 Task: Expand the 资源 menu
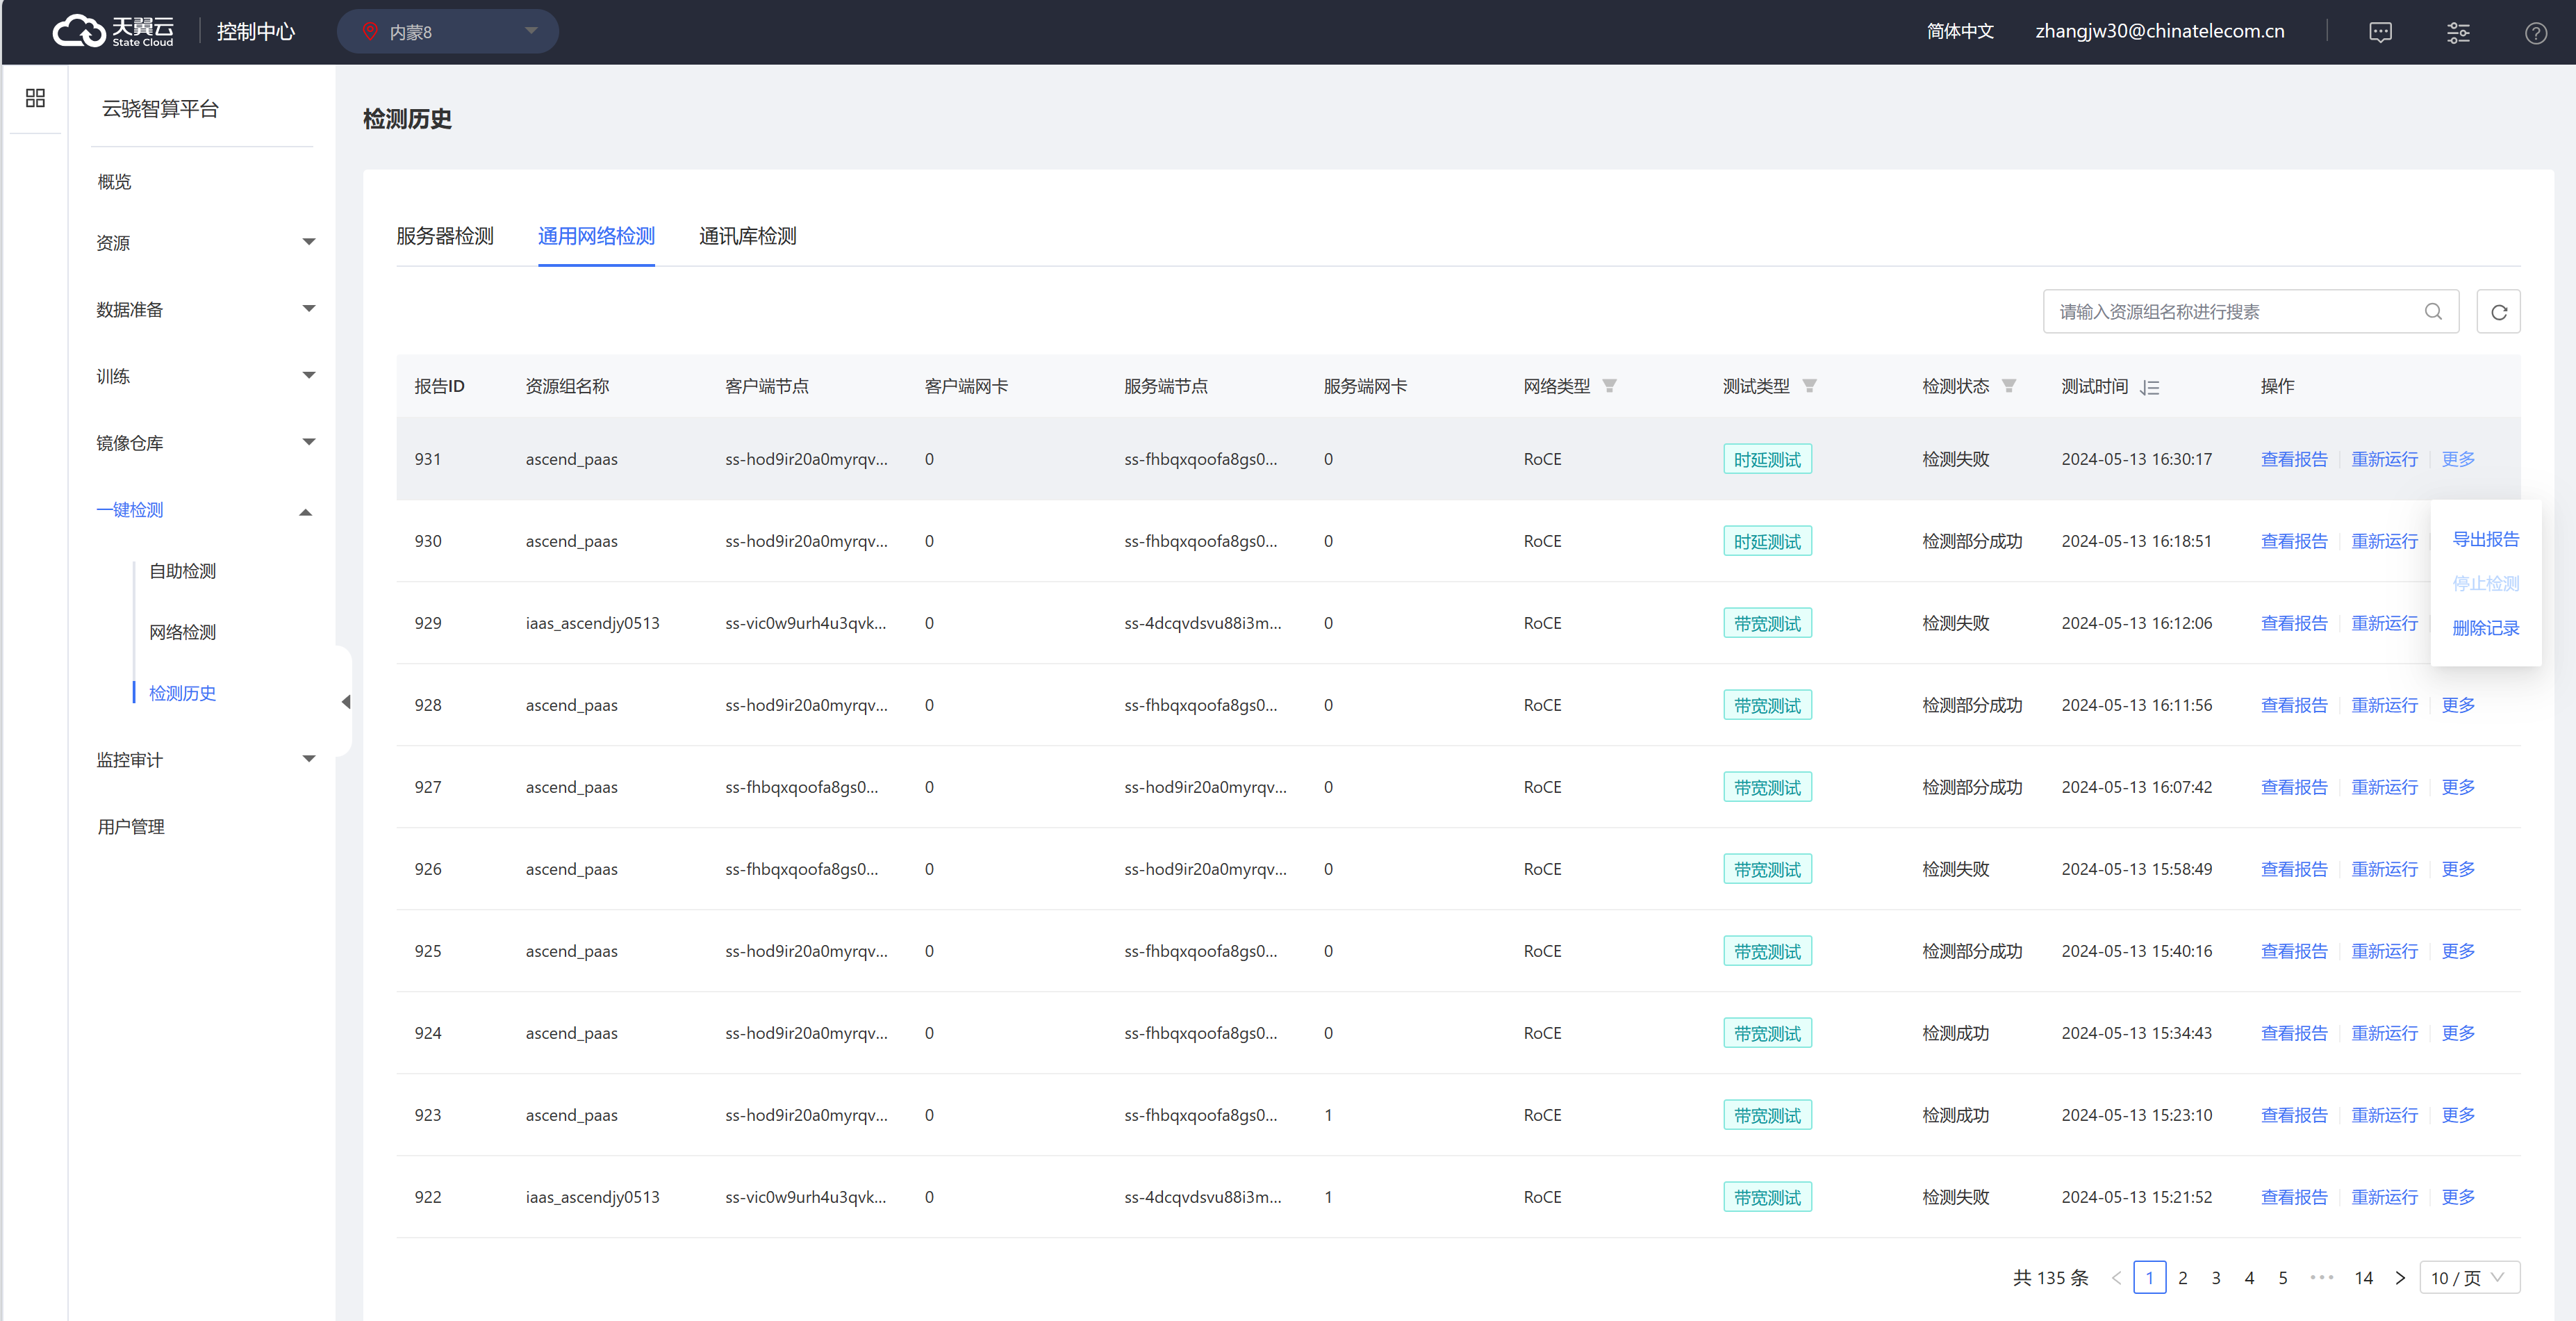(205, 243)
